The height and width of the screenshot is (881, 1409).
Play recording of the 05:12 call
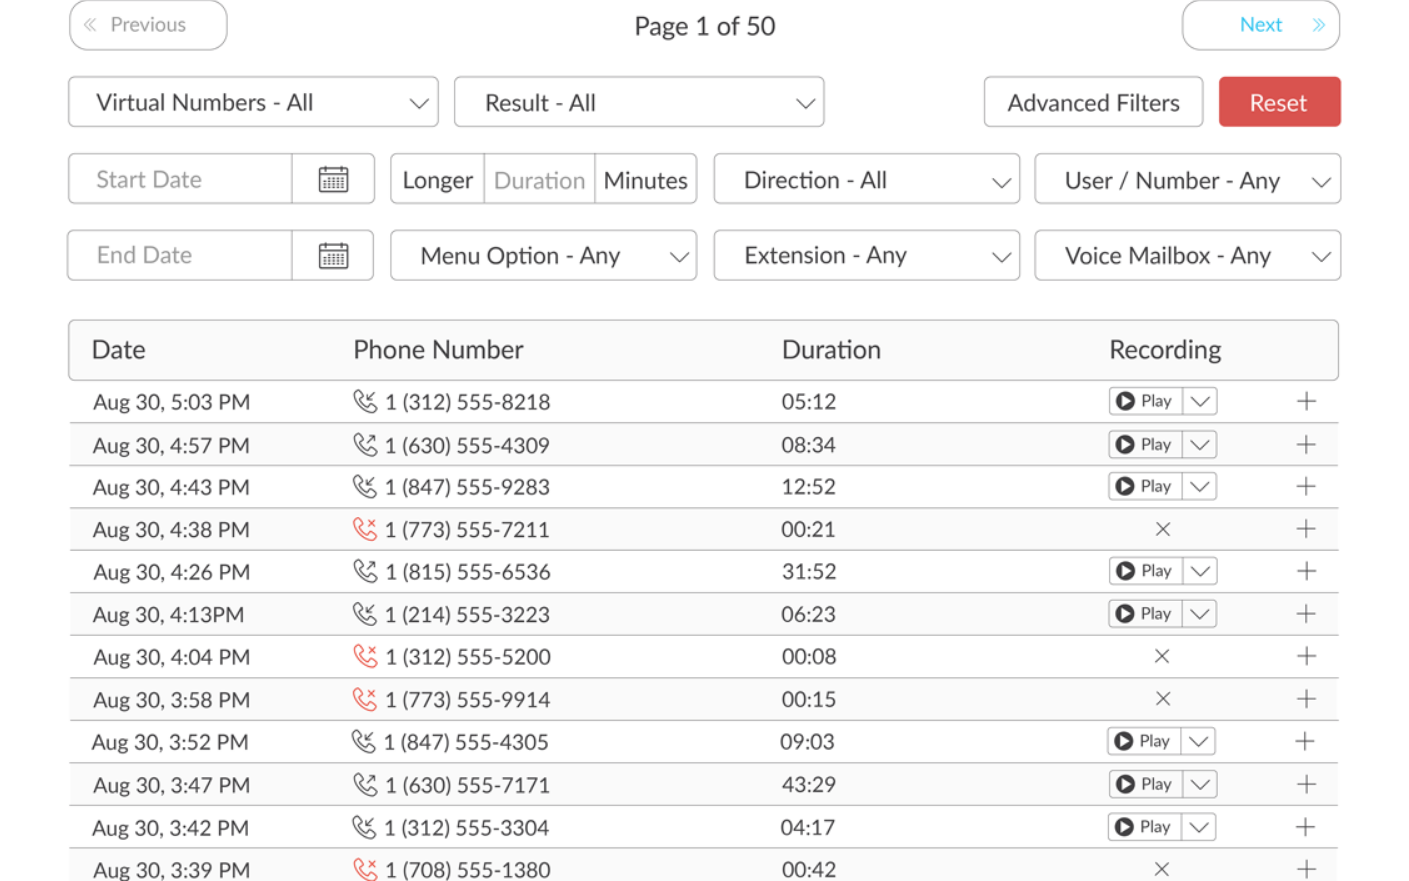[1145, 401]
